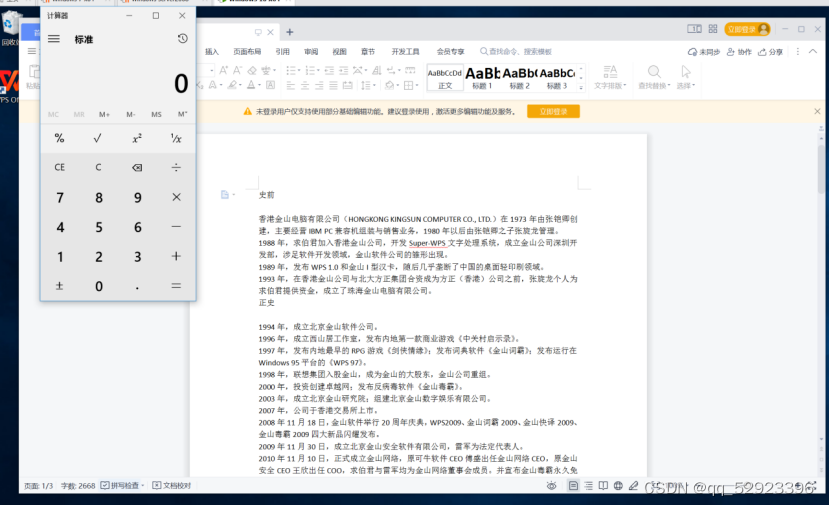Click the calculator x squared key
Viewport: 829px width, 506px height.
(137, 139)
